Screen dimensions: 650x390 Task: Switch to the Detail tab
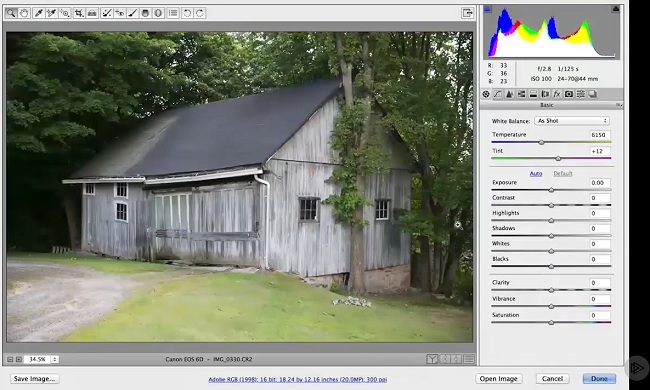509,94
